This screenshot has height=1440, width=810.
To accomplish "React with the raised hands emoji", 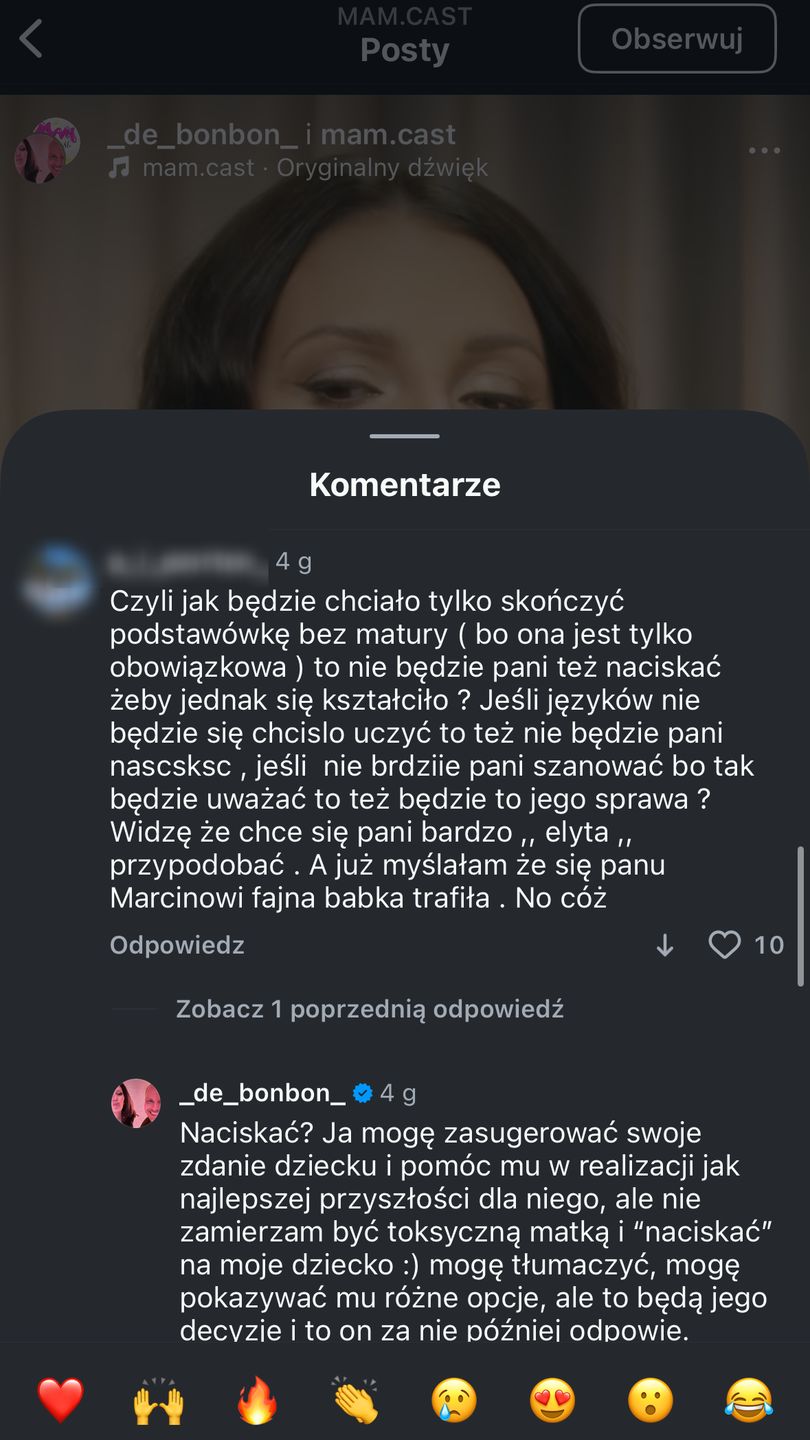I will tap(158, 1400).
